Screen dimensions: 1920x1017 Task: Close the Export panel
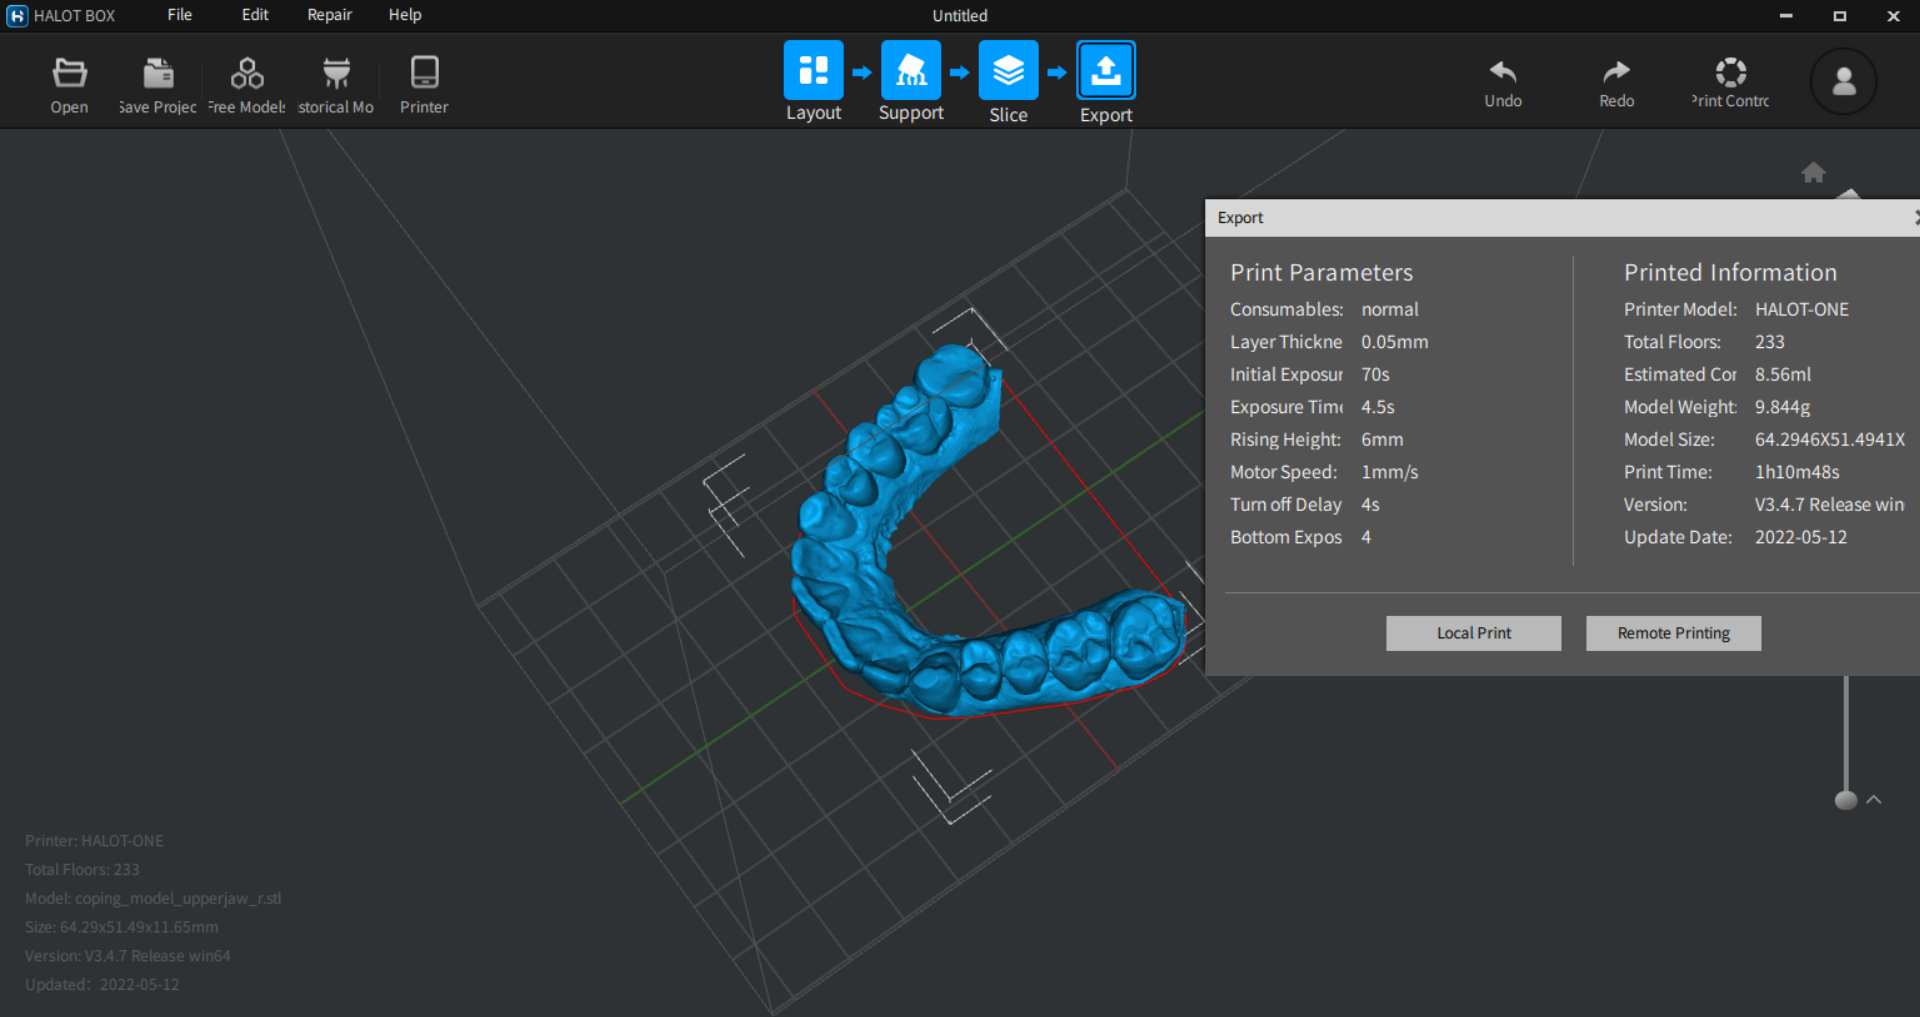1916,217
